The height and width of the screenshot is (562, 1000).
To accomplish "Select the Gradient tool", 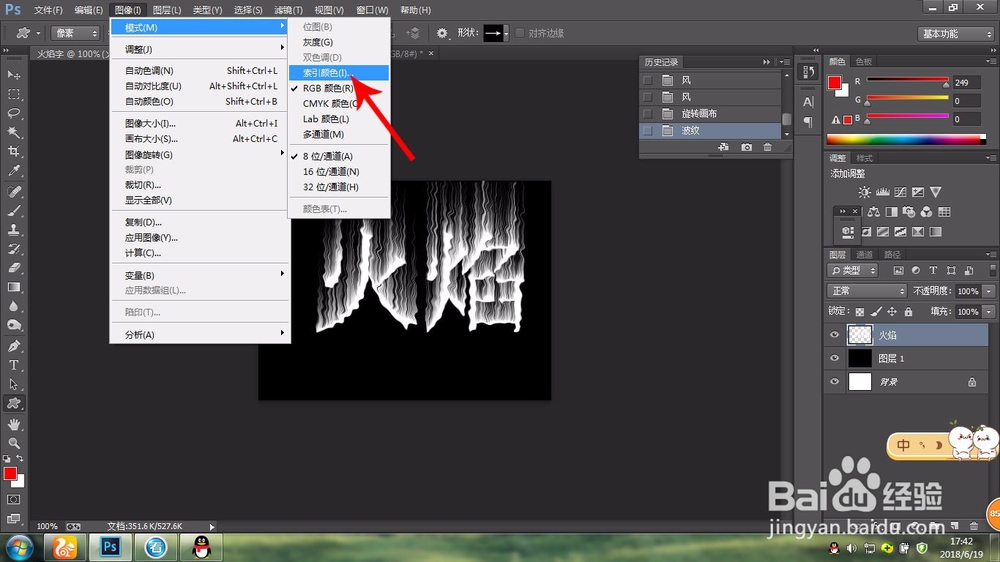I will coord(13,287).
